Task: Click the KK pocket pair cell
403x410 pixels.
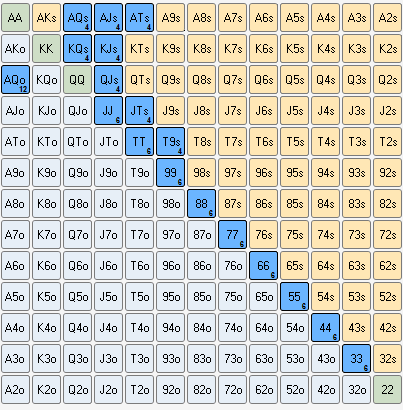Action: click(46, 49)
